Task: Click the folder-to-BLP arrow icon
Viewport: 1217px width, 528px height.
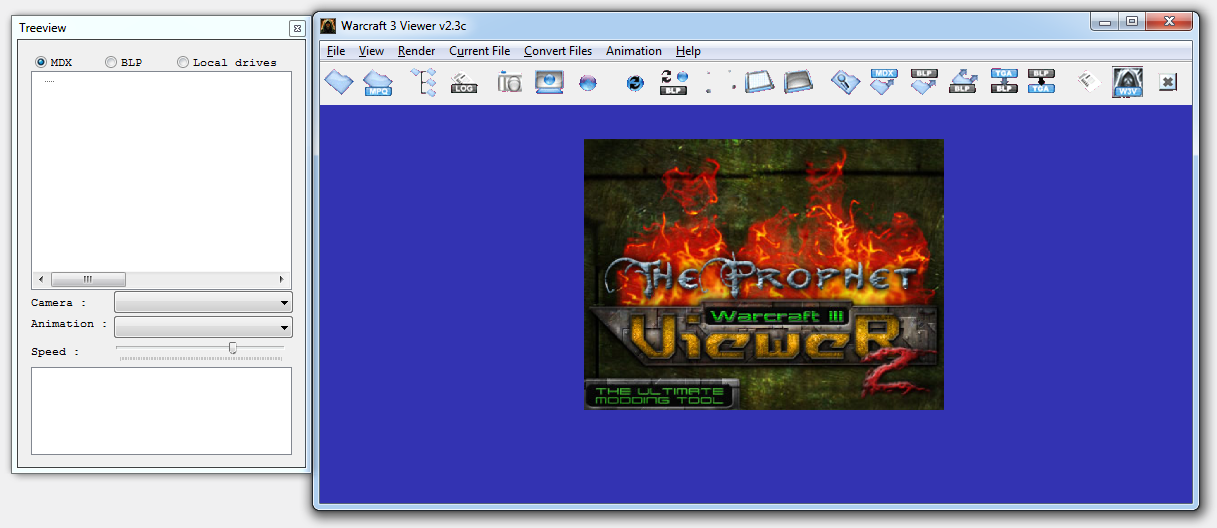Action: pyautogui.click(x=964, y=82)
